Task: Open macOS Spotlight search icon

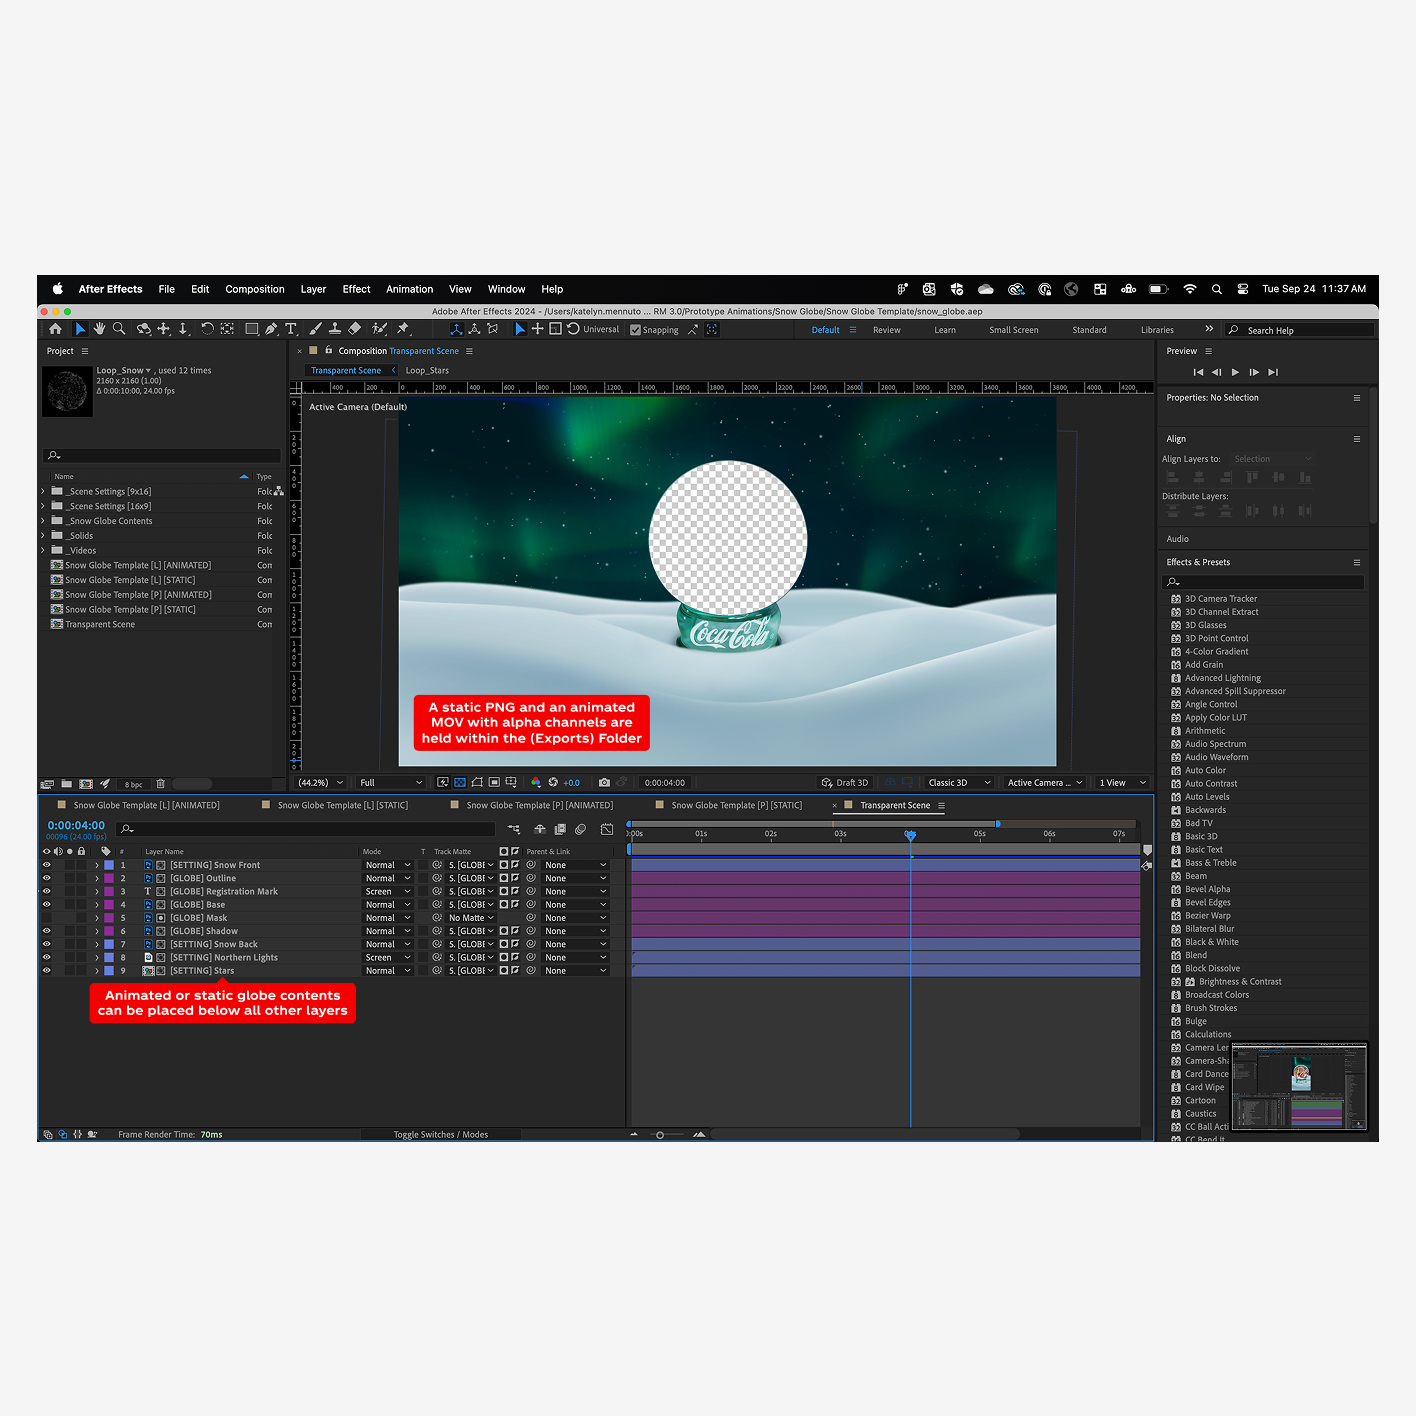Action: click(1217, 289)
